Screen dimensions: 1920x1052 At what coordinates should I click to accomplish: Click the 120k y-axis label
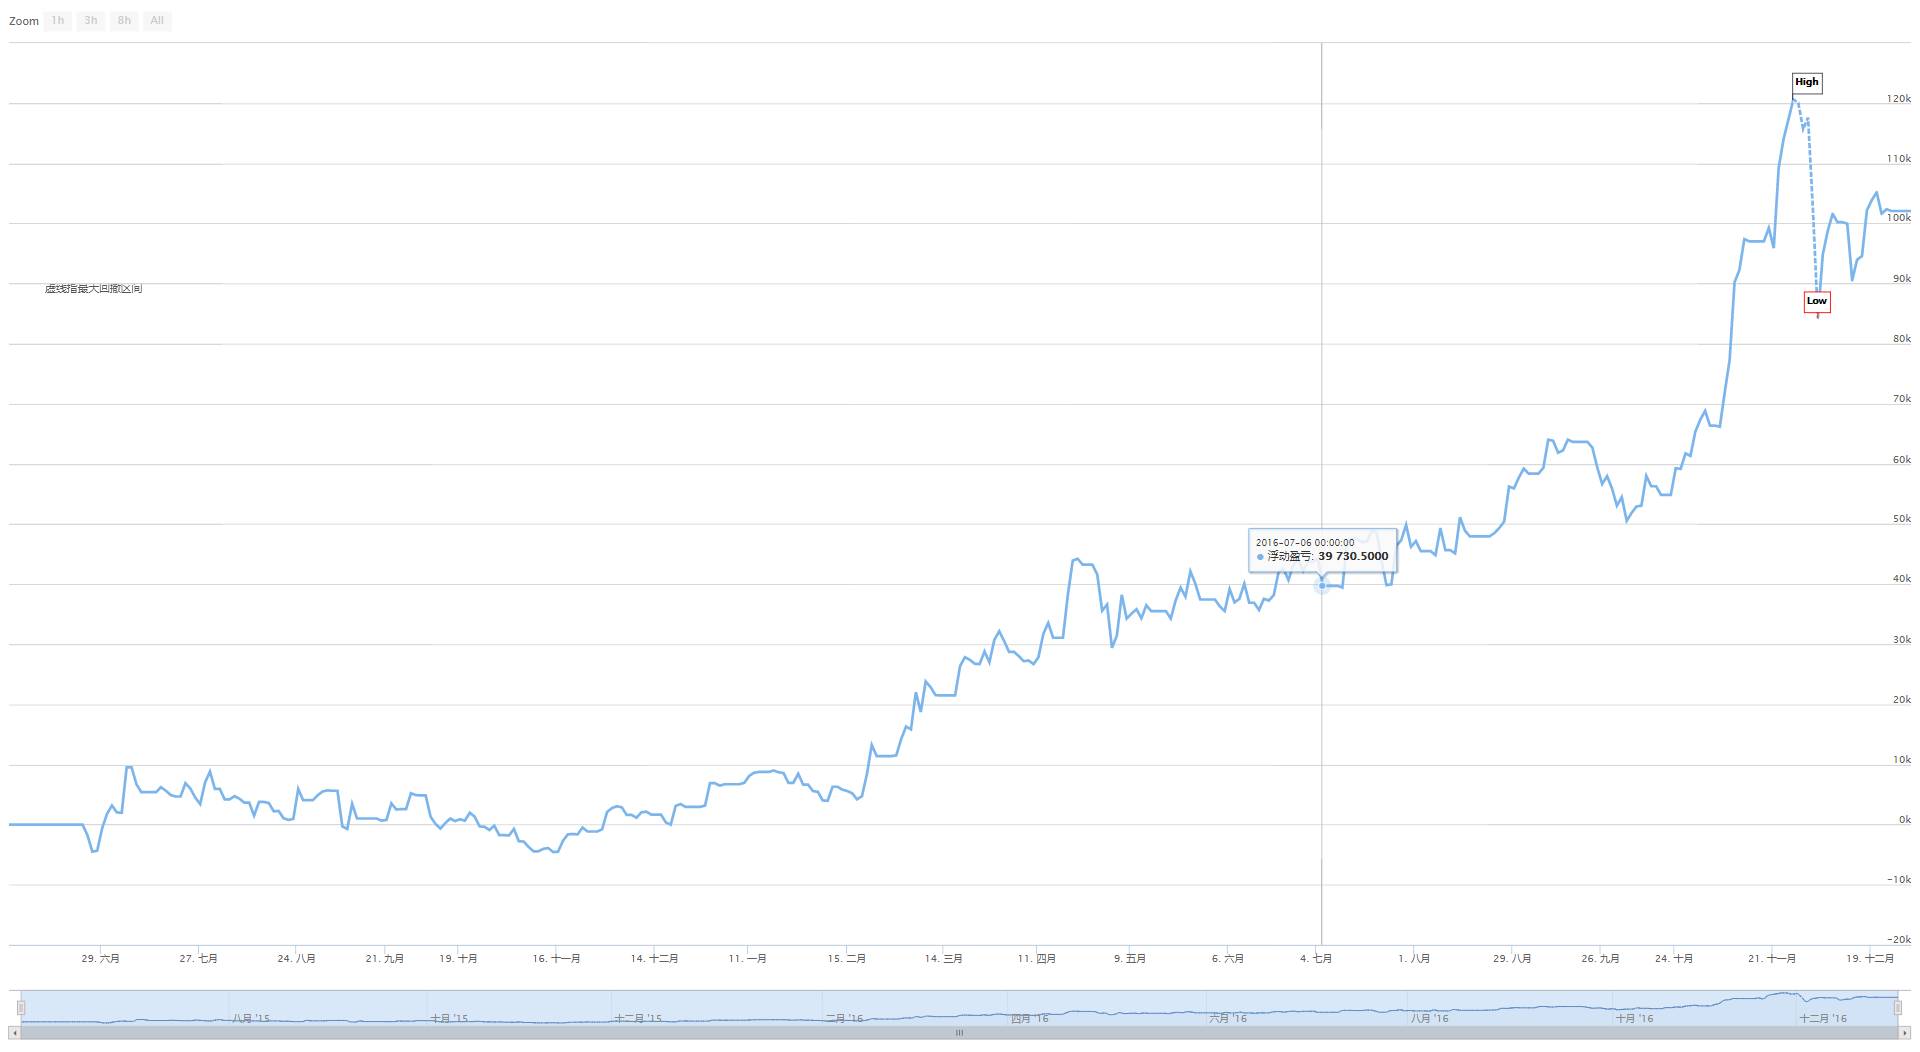(x=1898, y=99)
